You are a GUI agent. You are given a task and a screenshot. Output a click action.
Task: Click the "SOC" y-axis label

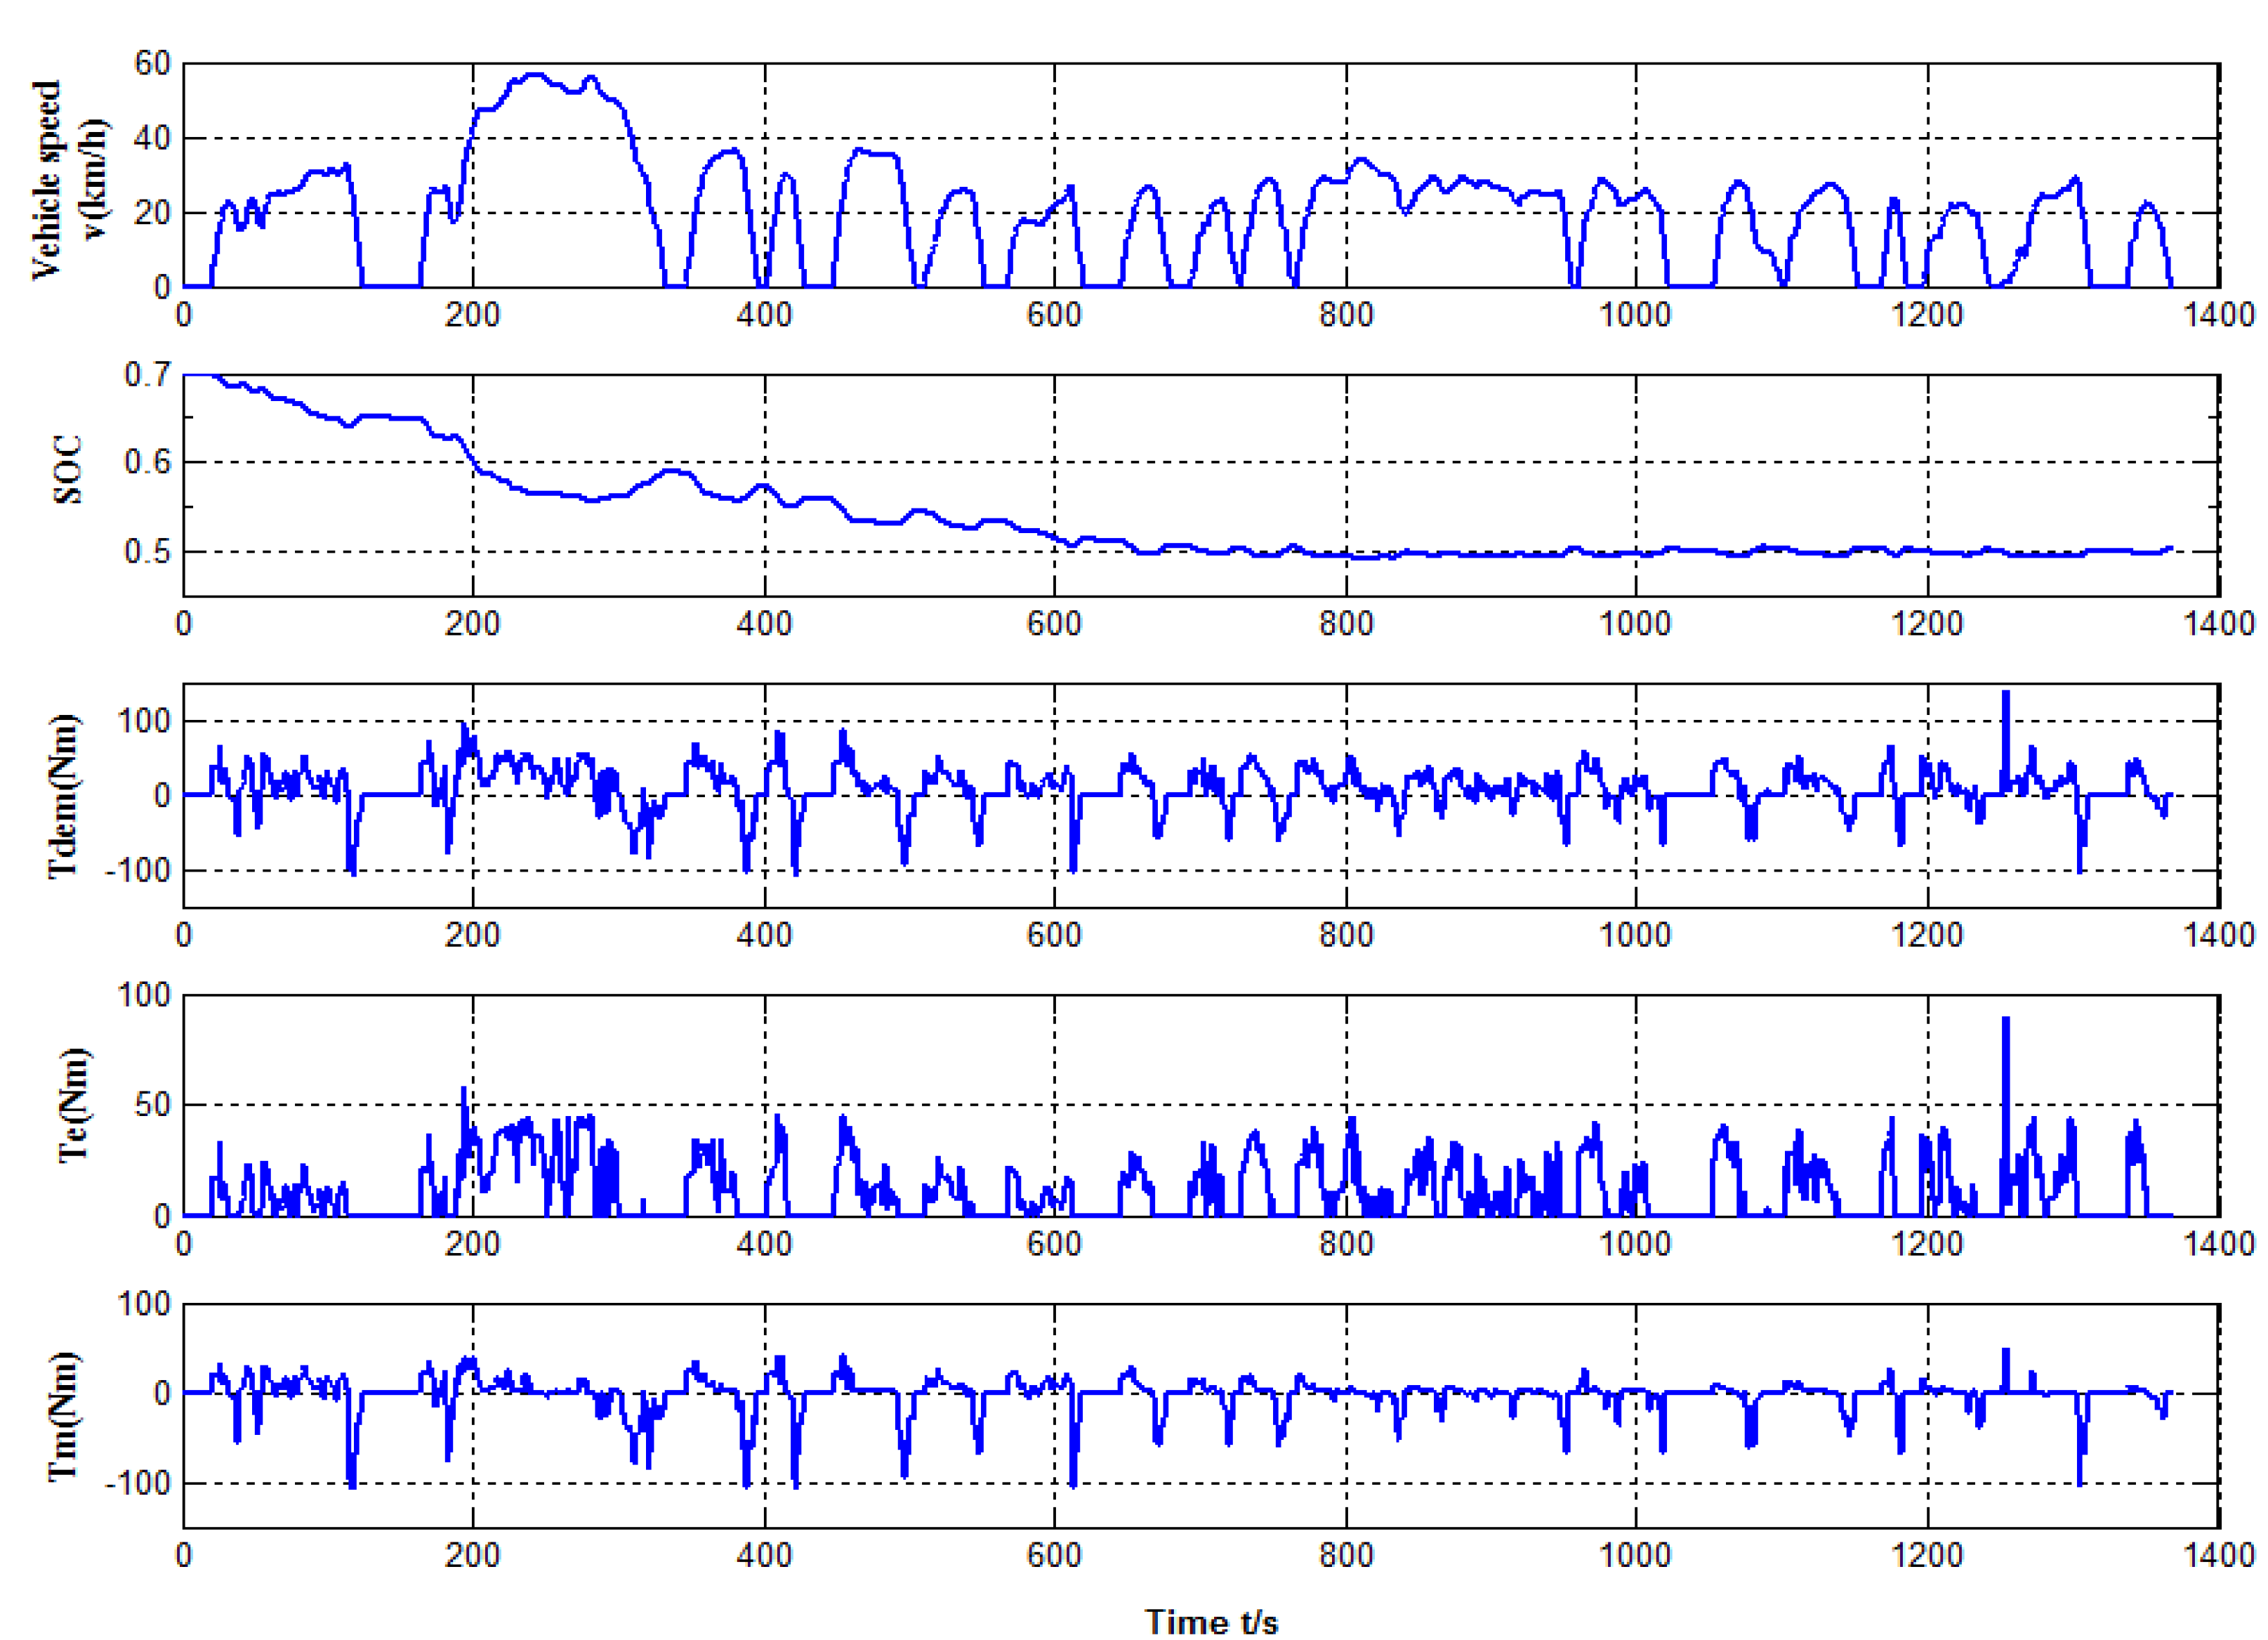tap(68, 470)
